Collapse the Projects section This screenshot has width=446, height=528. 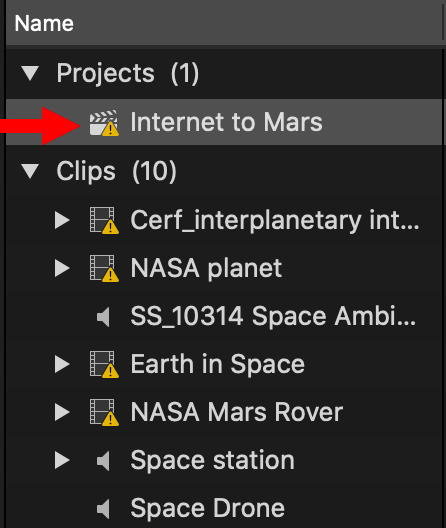click(30, 73)
